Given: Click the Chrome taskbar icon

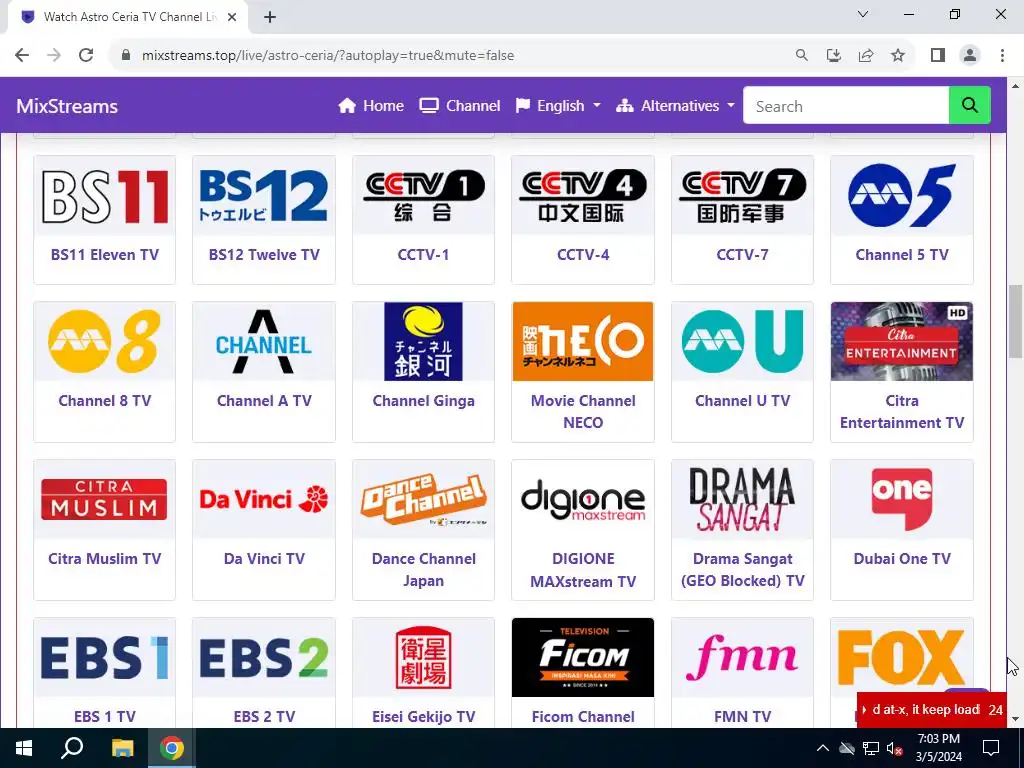Looking at the screenshot, I should pyautogui.click(x=172, y=748).
